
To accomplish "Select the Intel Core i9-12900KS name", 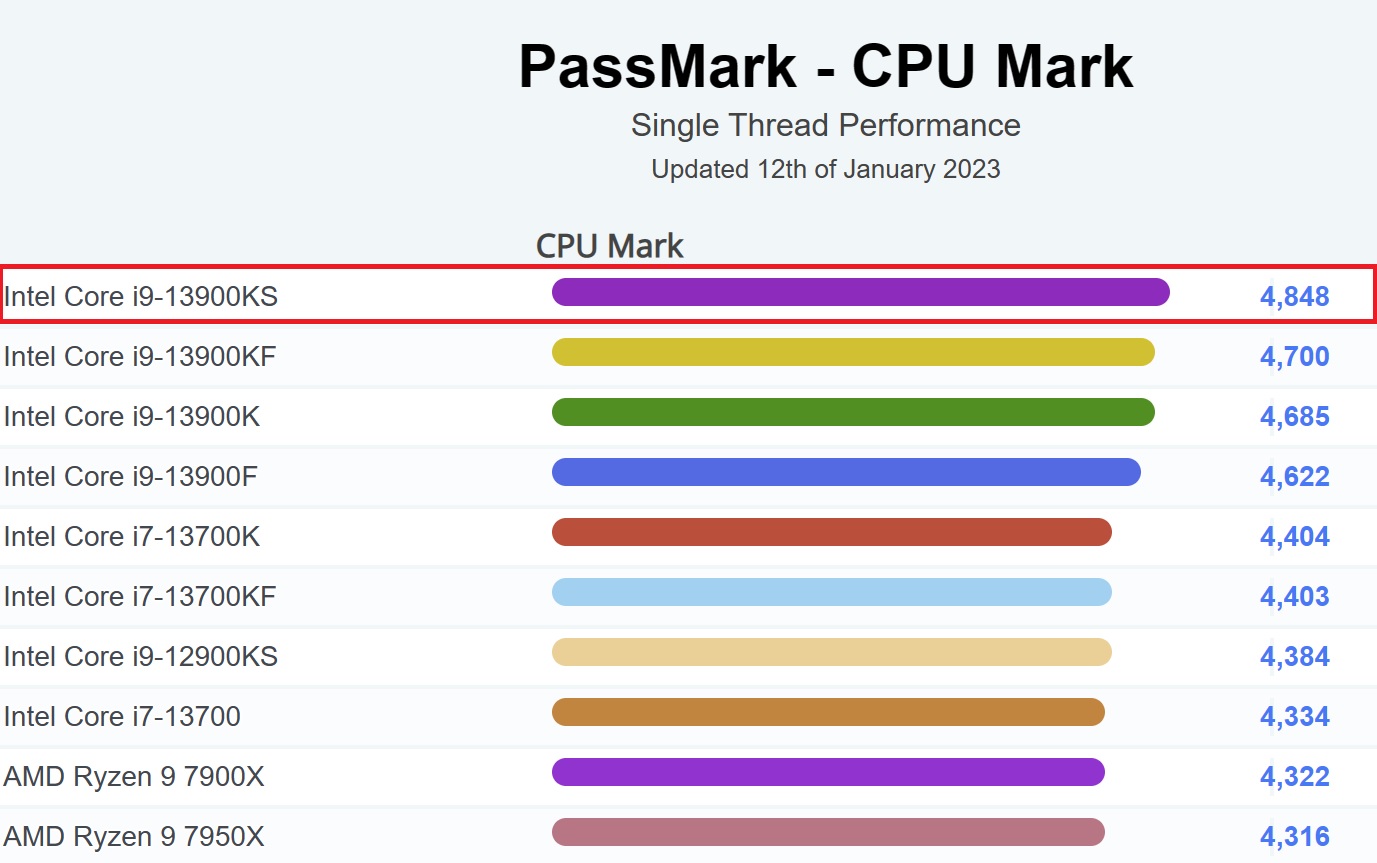I will (x=141, y=657).
